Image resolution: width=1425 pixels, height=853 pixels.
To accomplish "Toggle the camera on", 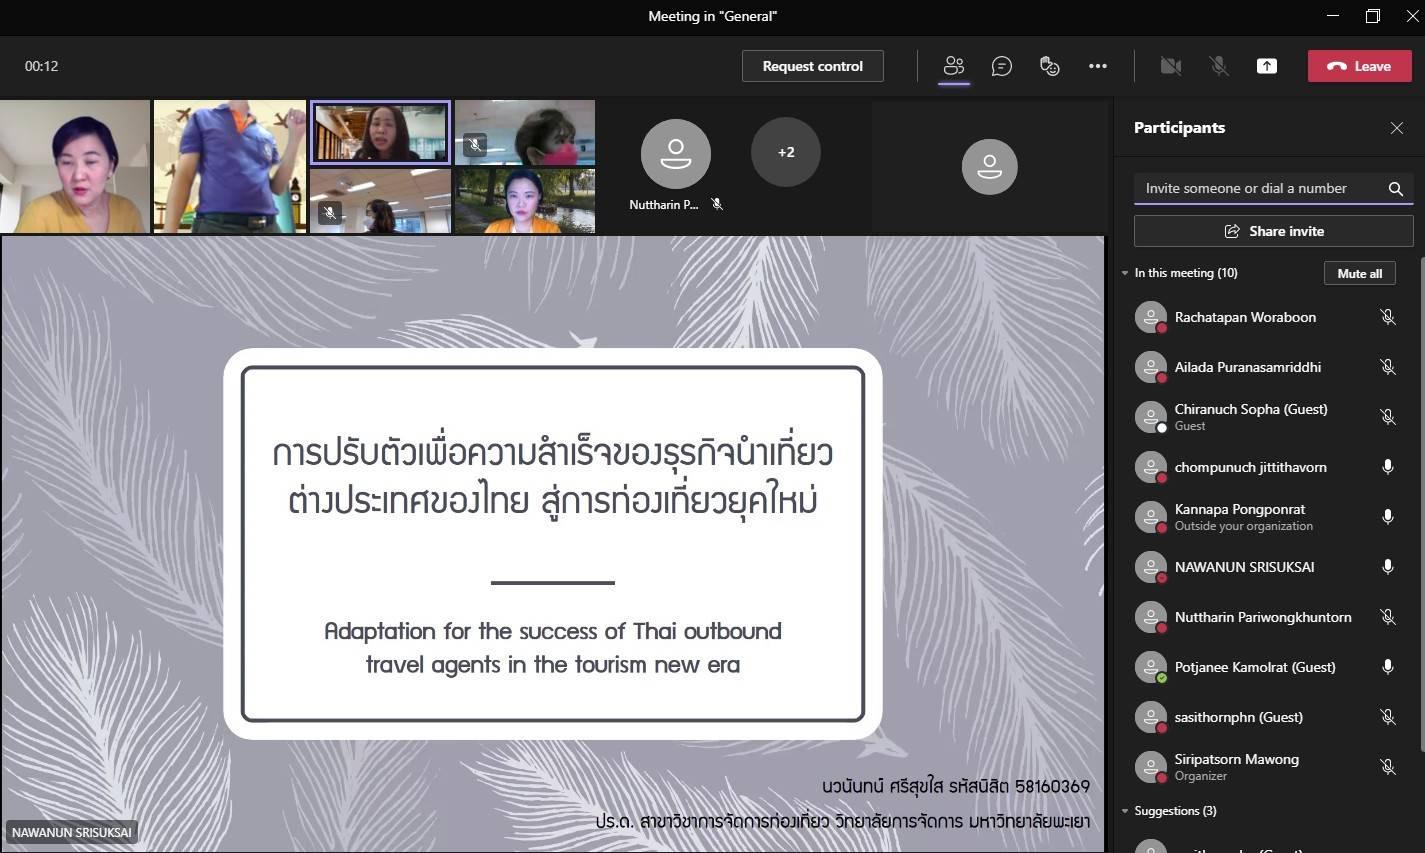I will pyautogui.click(x=1170, y=66).
